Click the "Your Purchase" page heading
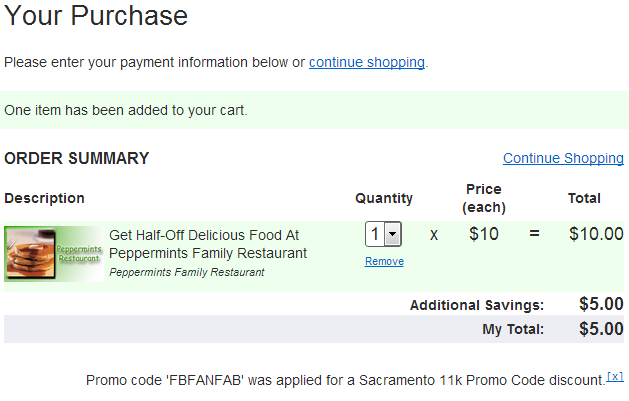The width and height of the screenshot is (629, 401). (x=96, y=16)
